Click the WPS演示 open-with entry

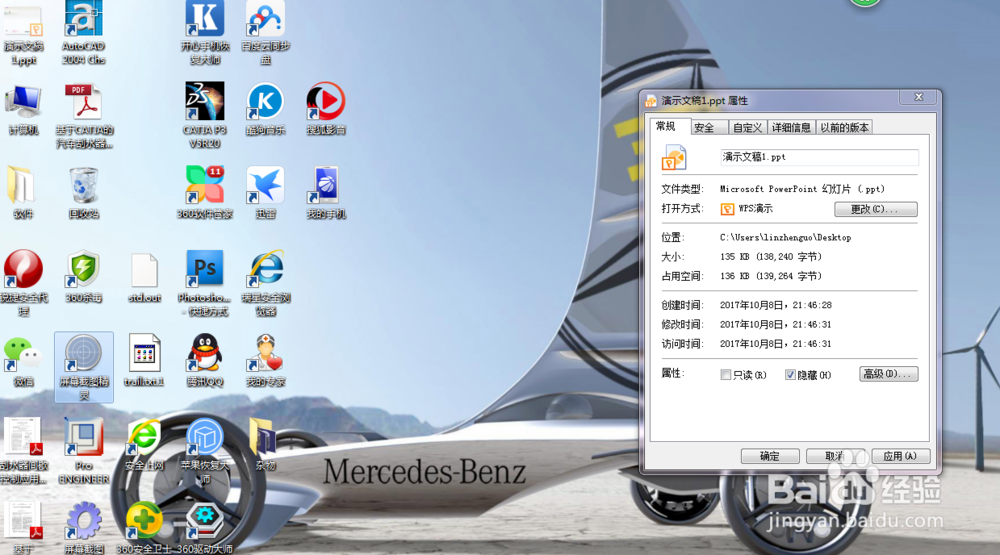747,209
